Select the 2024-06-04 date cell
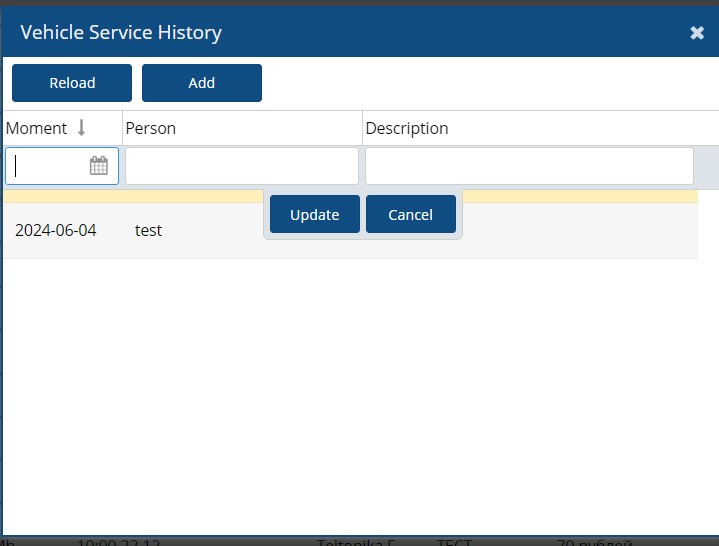Image resolution: width=719 pixels, height=546 pixels. tap(56, 231)
